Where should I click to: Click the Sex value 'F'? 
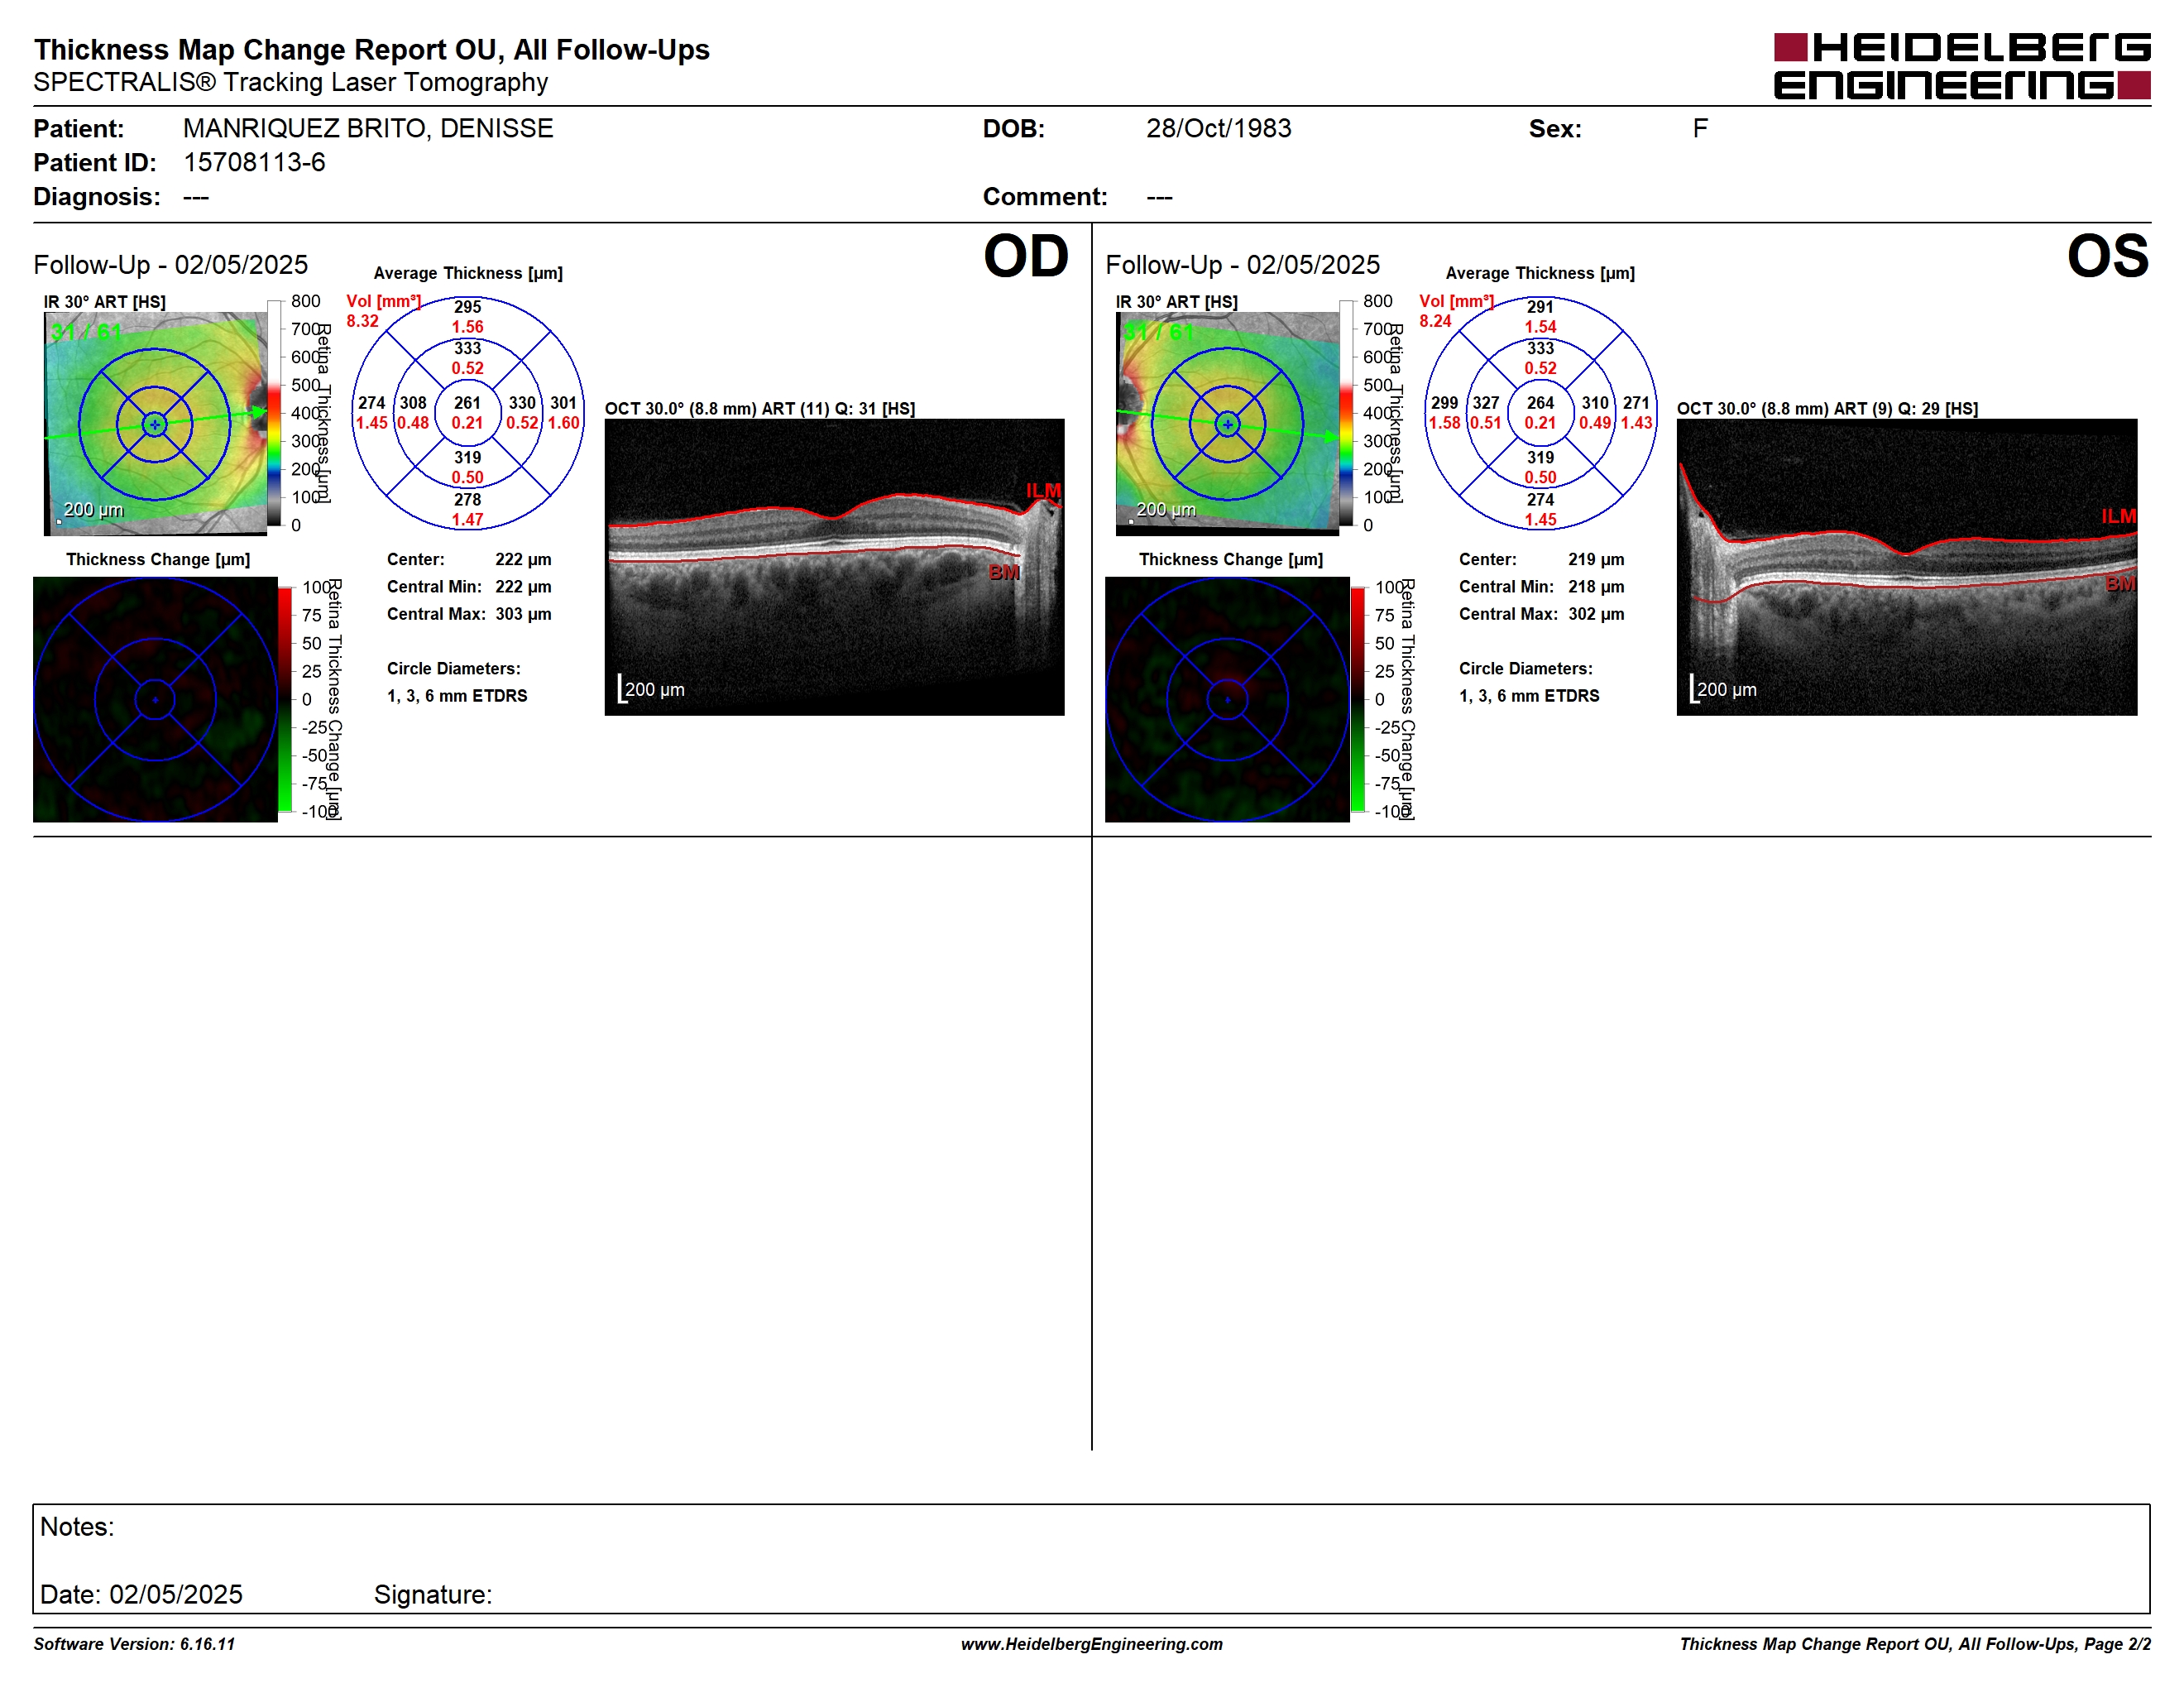coord(1700,128)
